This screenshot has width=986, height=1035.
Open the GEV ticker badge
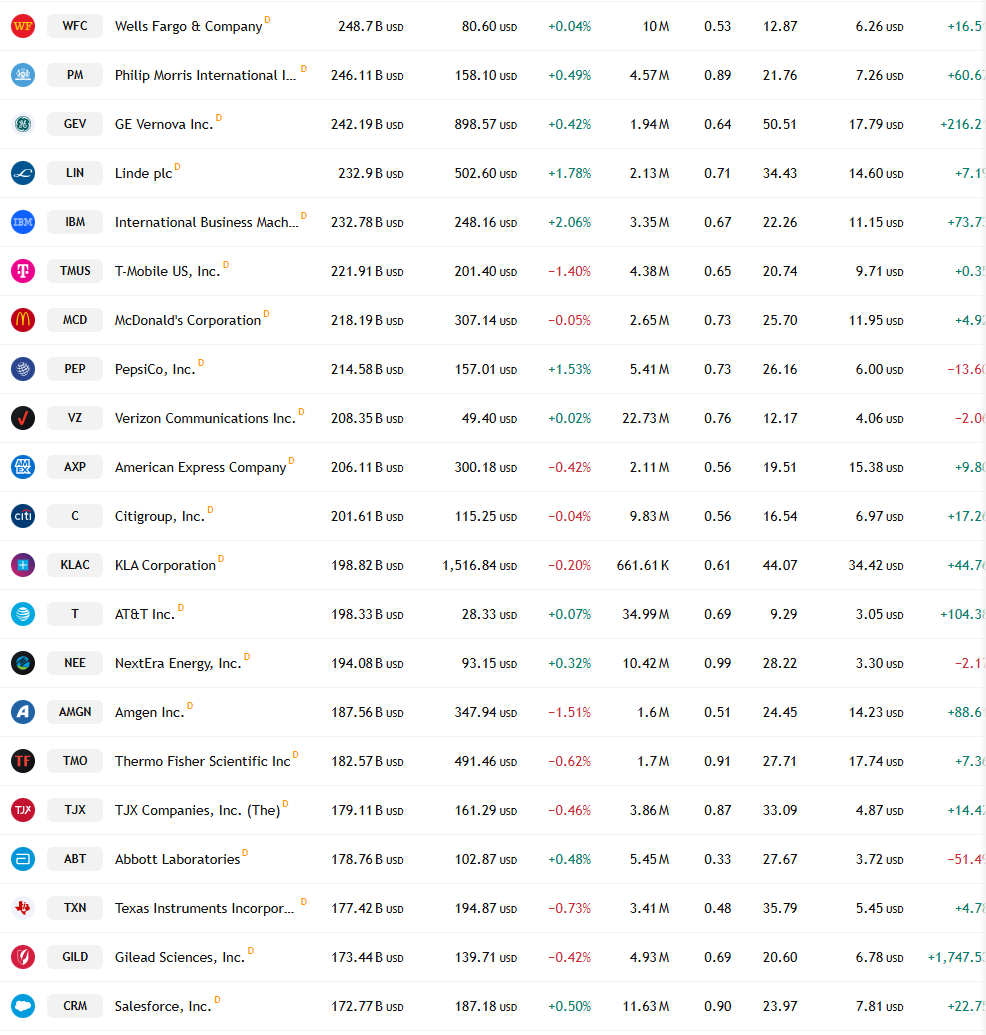point(75,124)
